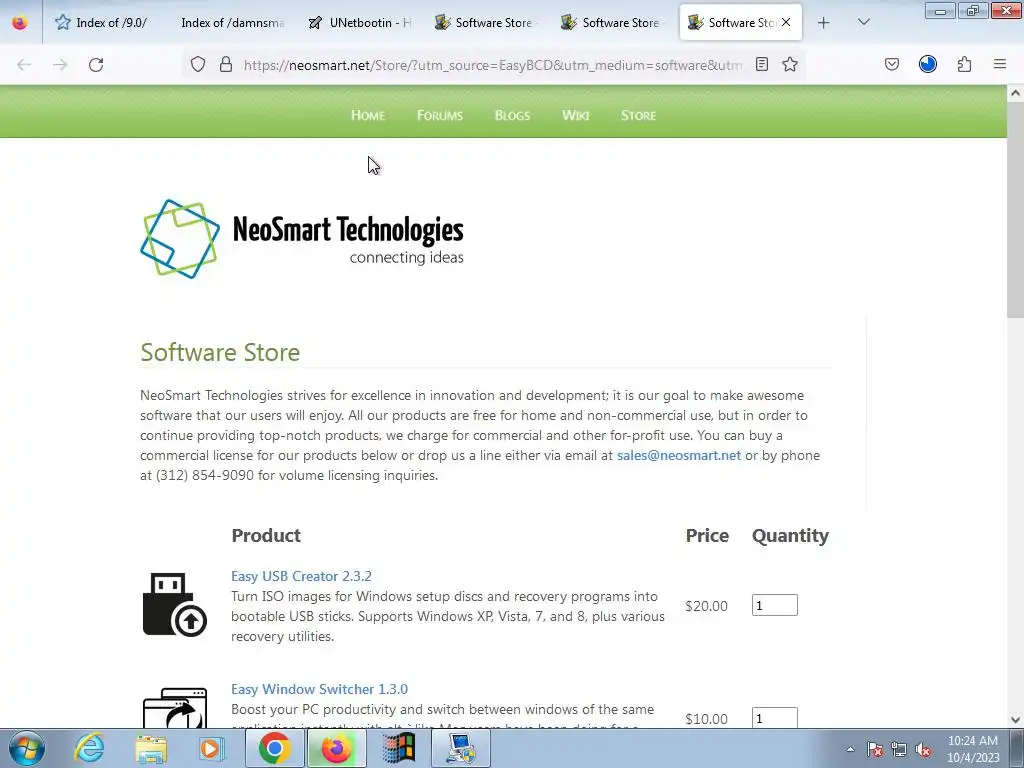Switch to Google Chrome in the taskbar
This screenshot has height=768, width=1024.
click(x=274, y=748)
